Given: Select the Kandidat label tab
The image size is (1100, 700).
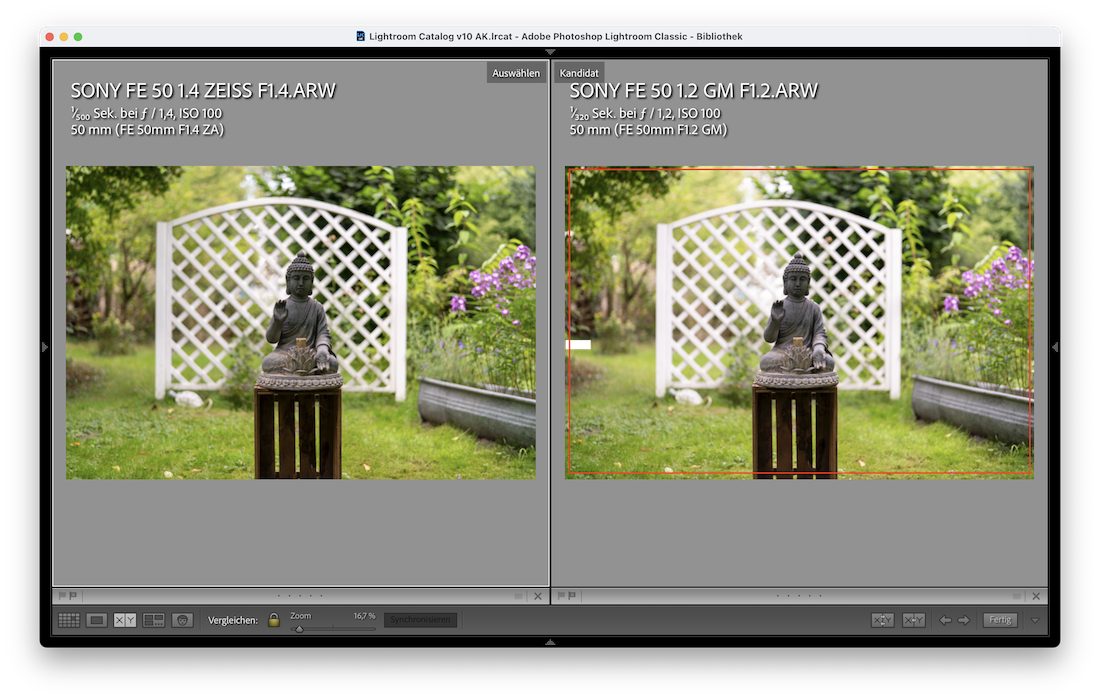Looking at the screenshot, I should pos(579,72).
